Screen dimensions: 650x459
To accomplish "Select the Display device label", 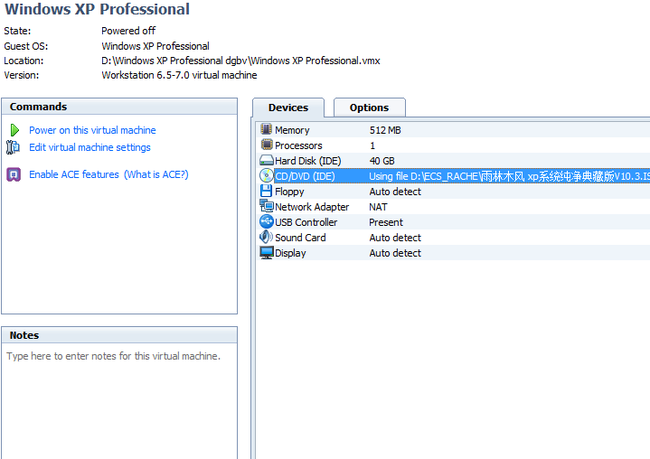I will coord(291,253).
